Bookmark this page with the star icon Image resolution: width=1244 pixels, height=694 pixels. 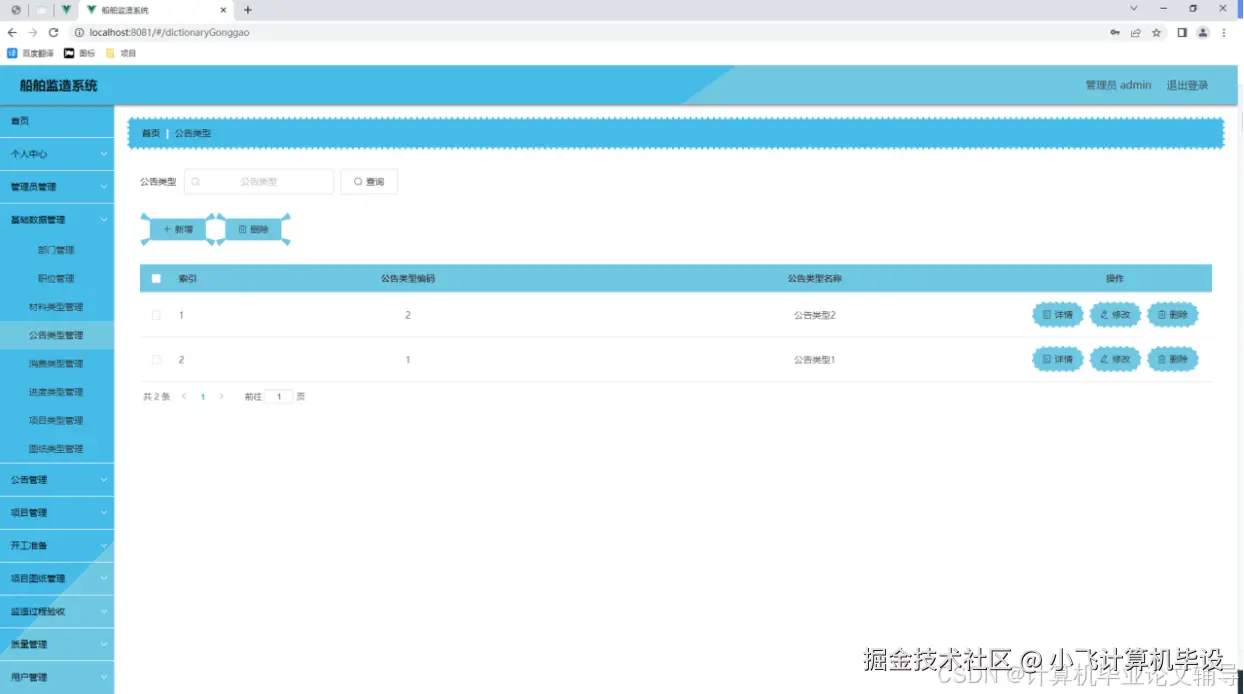[x=1157, y=32]
